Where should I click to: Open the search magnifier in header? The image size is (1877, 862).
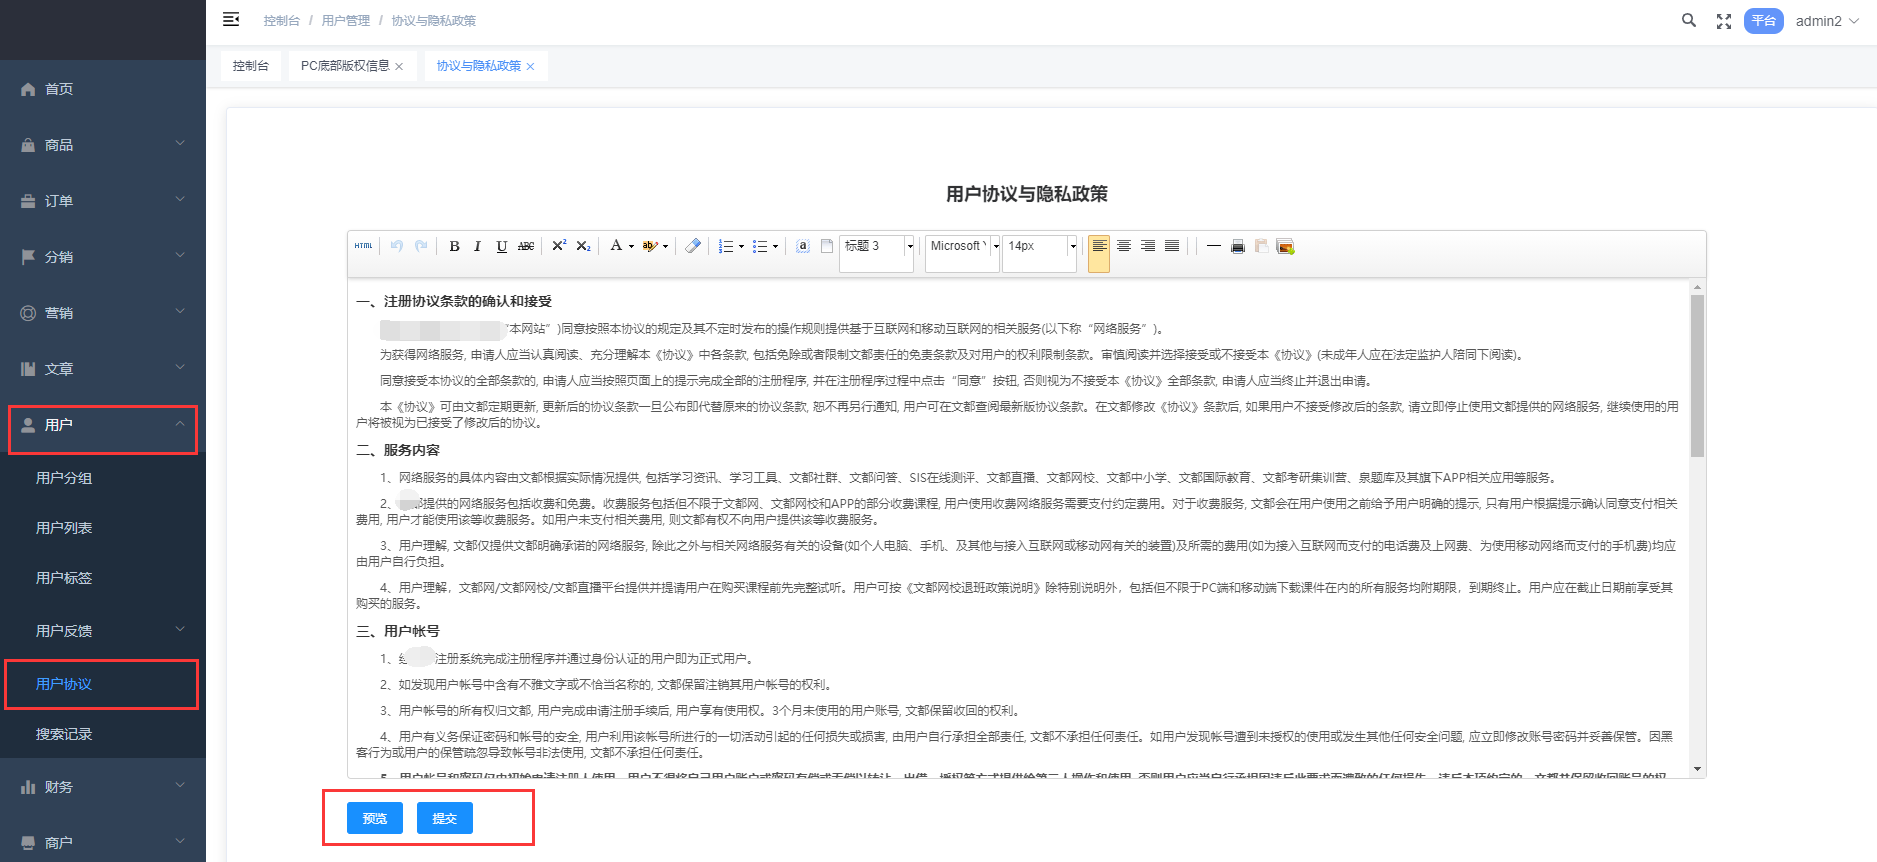pos(1689,20)
